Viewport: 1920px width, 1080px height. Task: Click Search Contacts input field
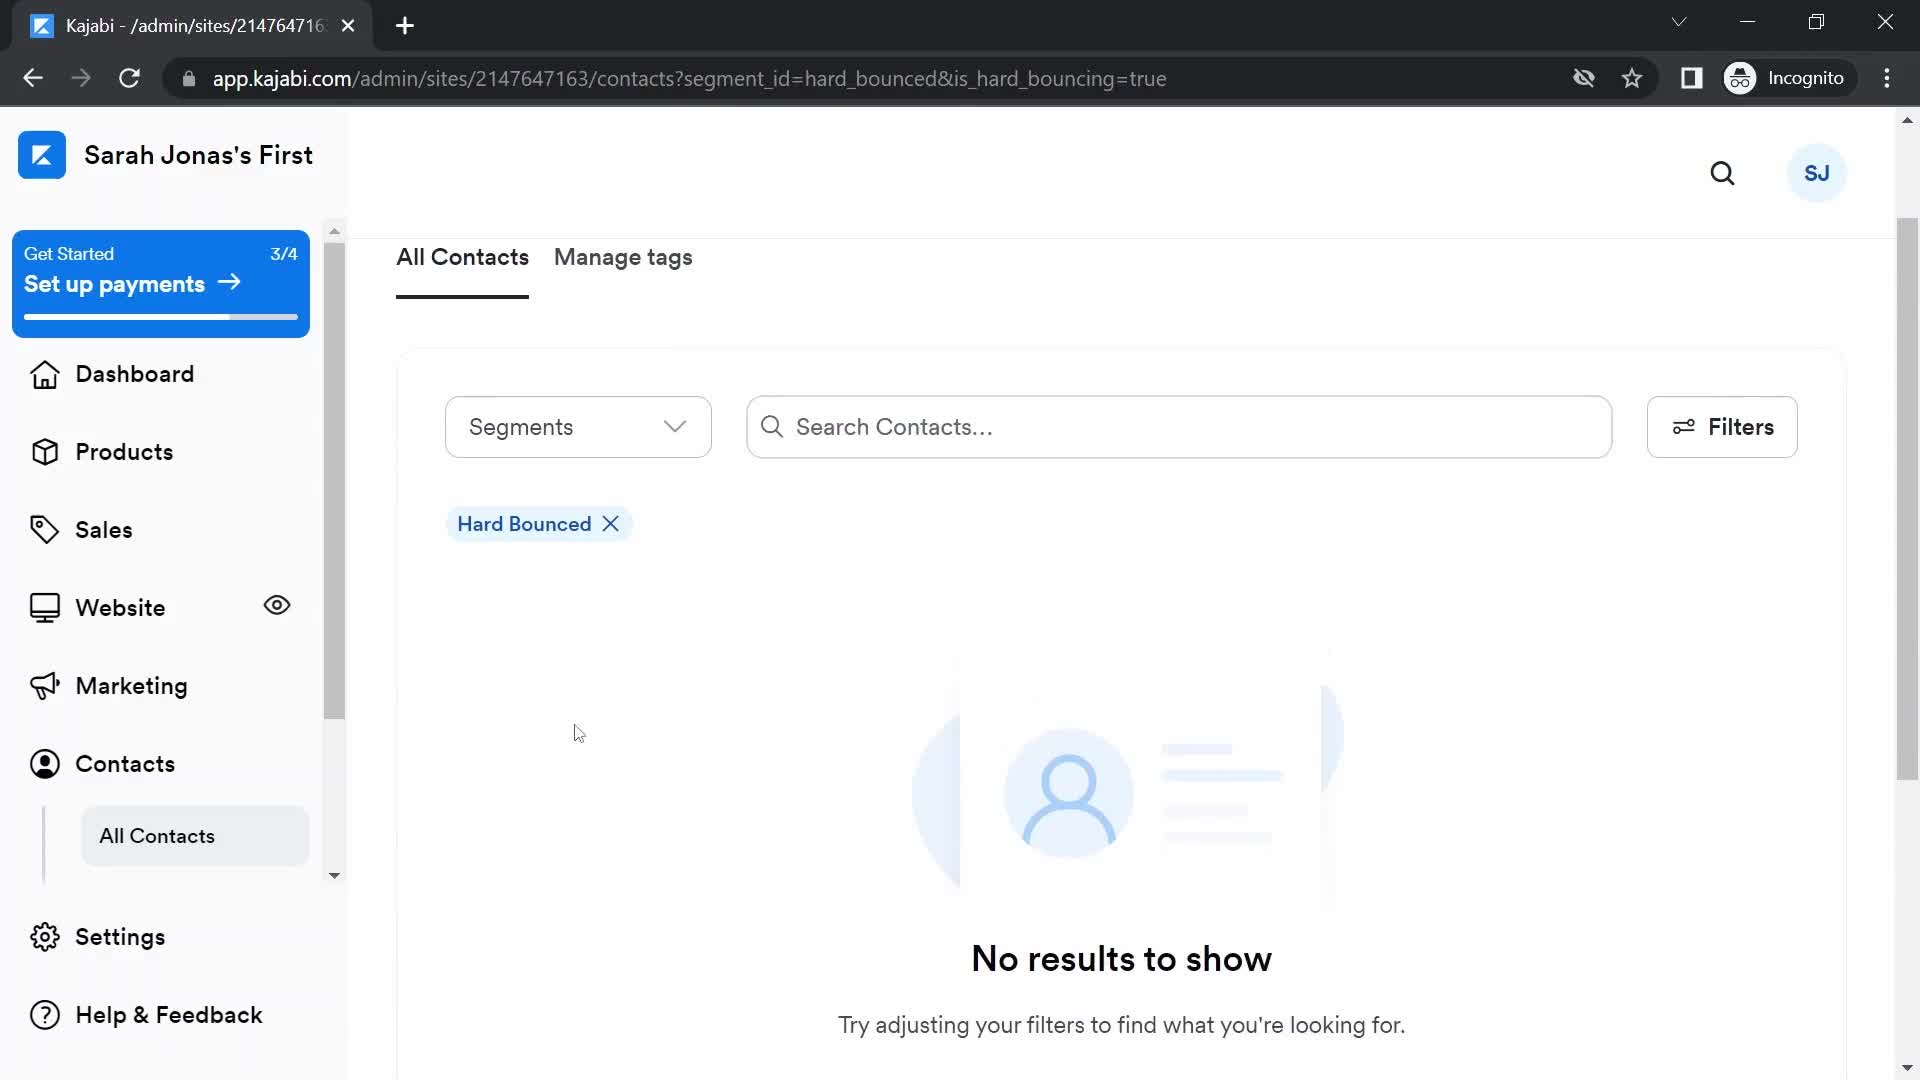[x=1178, y=426]
